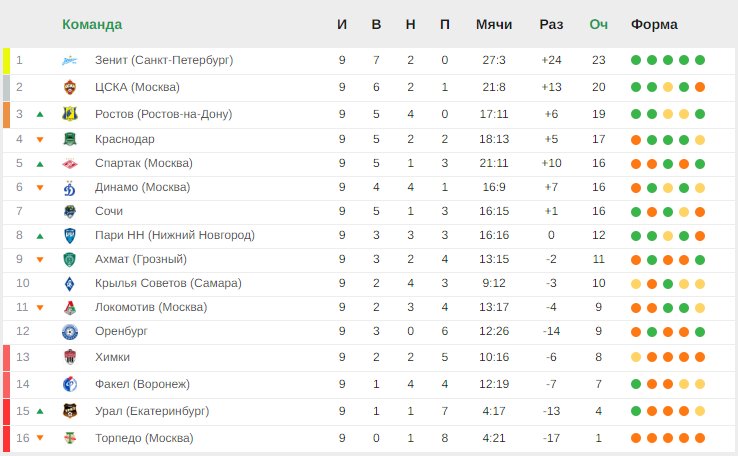The width and height of the screenshot is (738, 456).
Task: Click the Orenburg round club badge
Action: [x=70, y=332]
